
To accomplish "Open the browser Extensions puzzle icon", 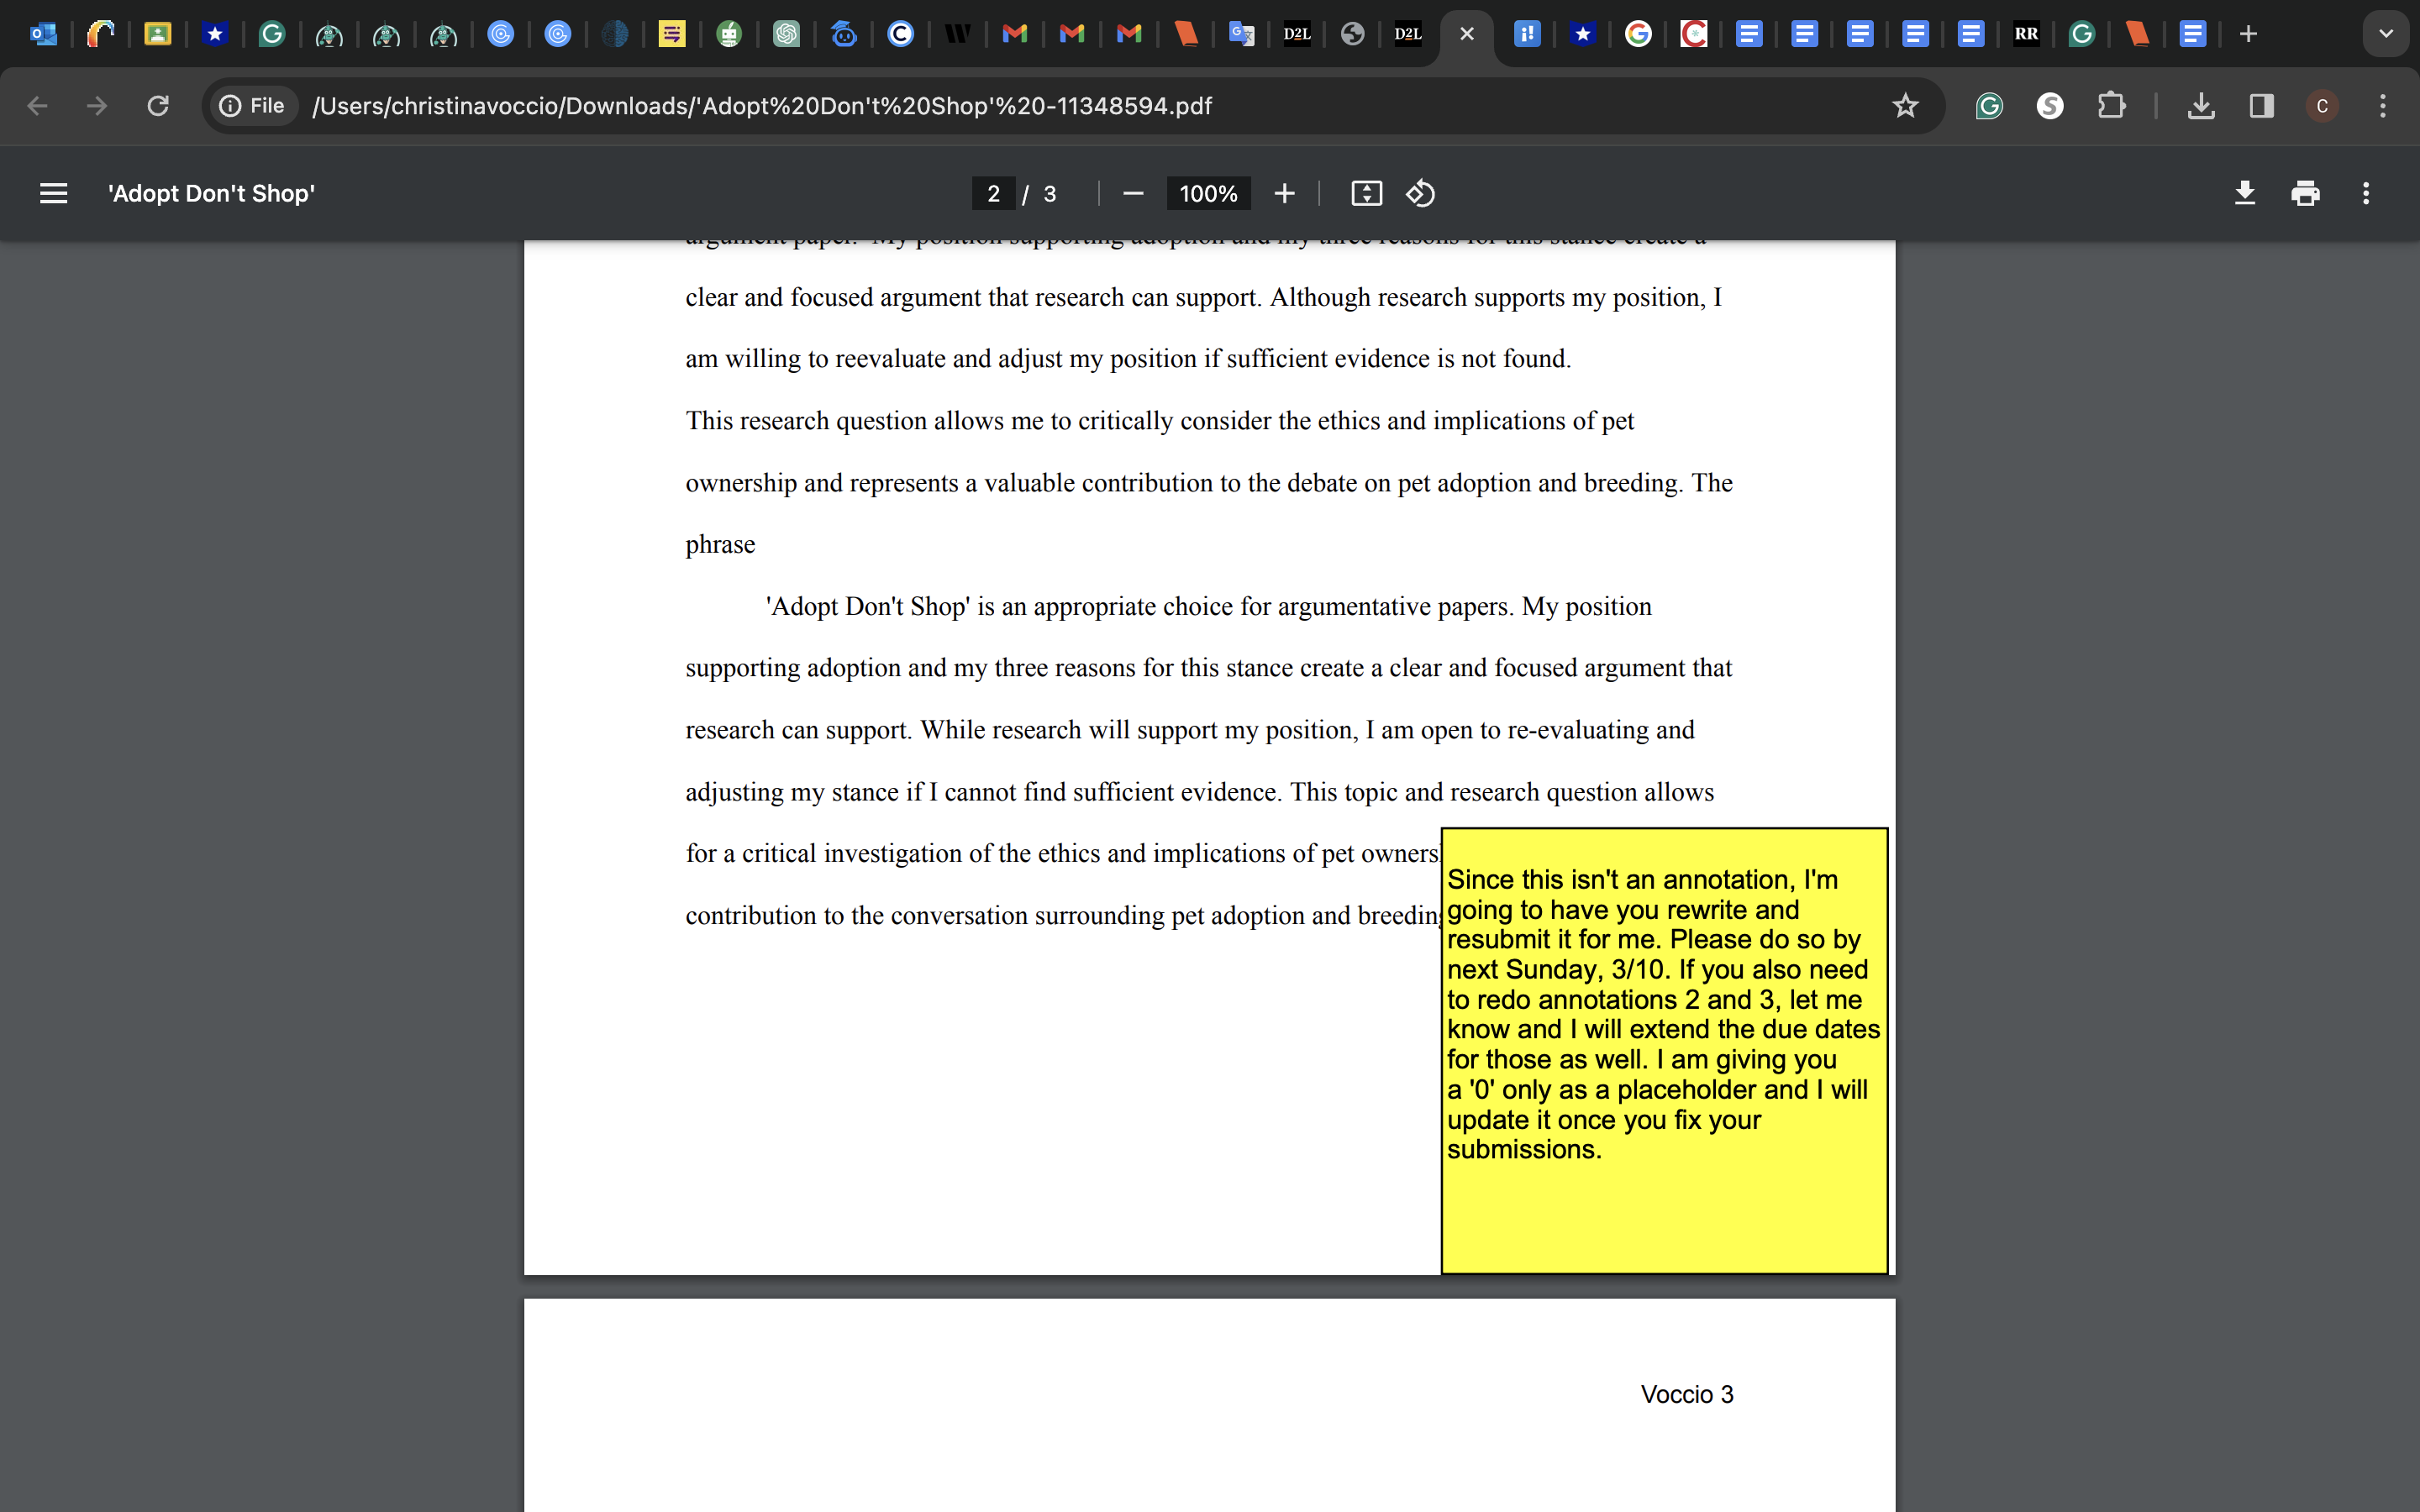I will 2112,106.
